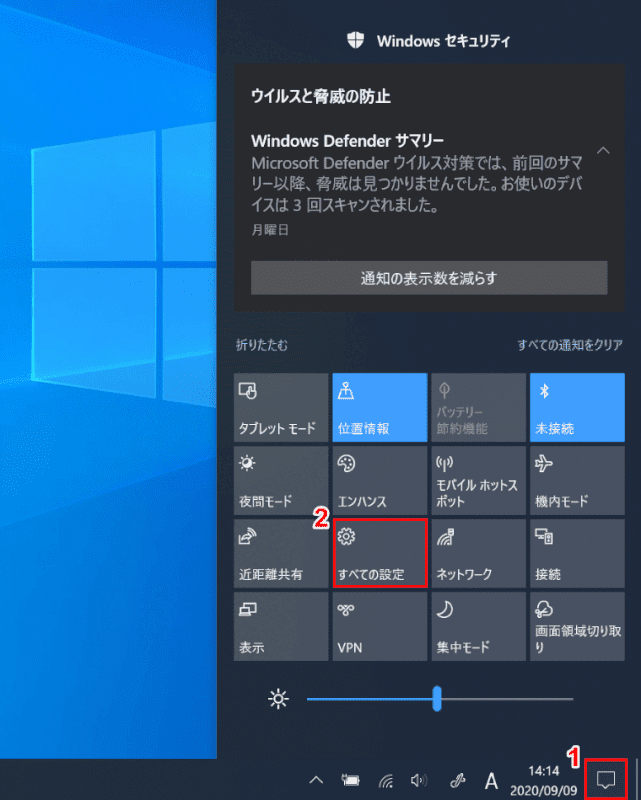Click the battery icon in system tray
The height and width of the screenshot is (800, 641).
(351, 780)
